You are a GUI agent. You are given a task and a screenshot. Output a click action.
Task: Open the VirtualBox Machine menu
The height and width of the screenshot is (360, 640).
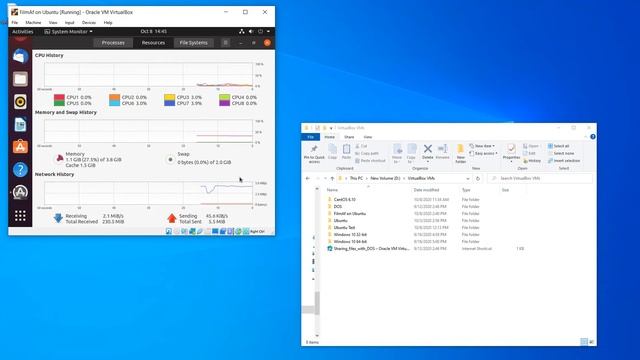(x=33, y=22)
